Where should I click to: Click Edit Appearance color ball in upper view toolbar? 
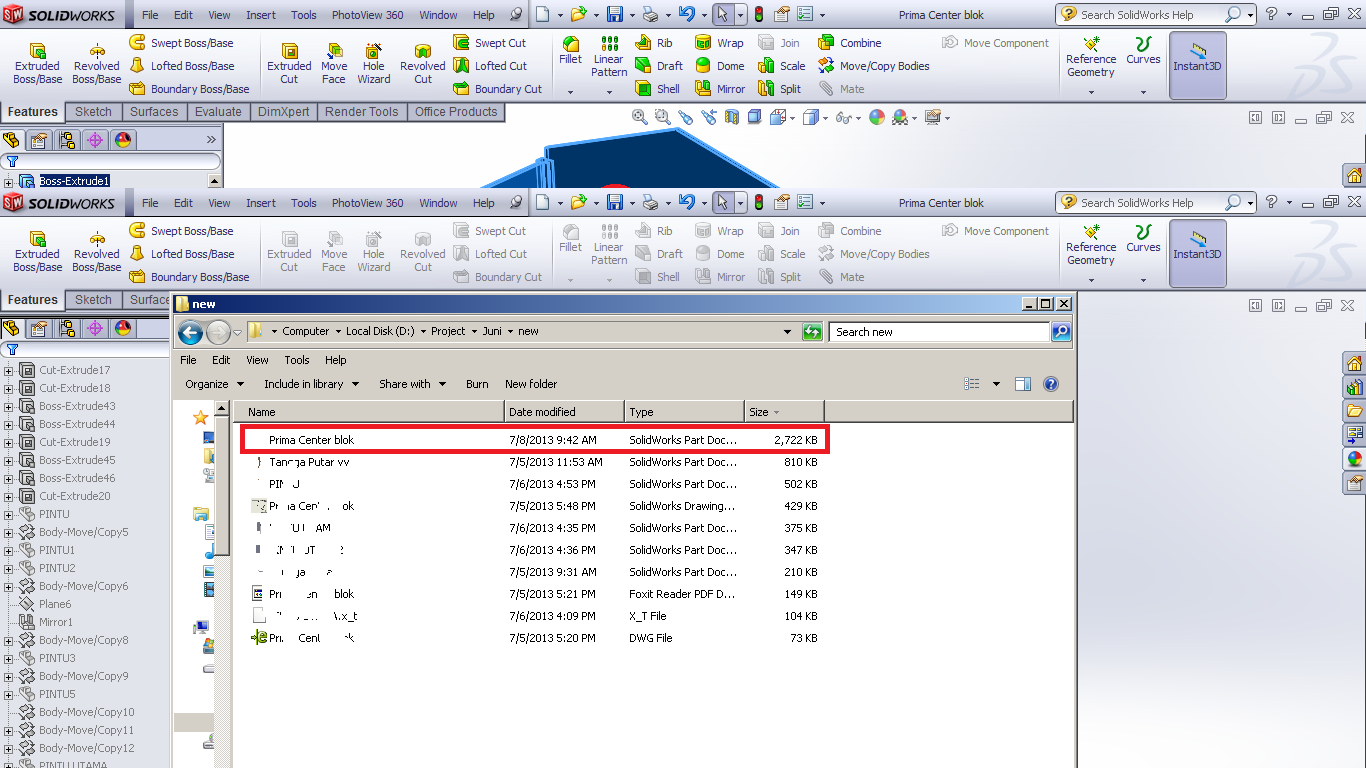[877, 117]
